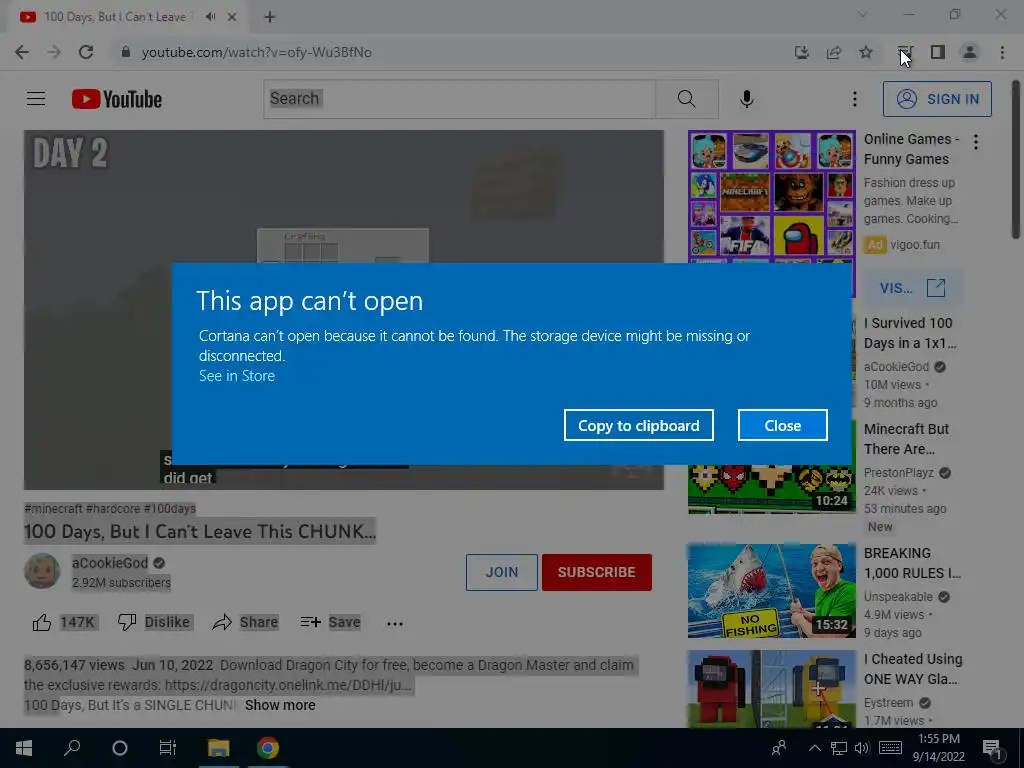Close the Cortana error dialog
The image size is (1024, 768).
782,425
